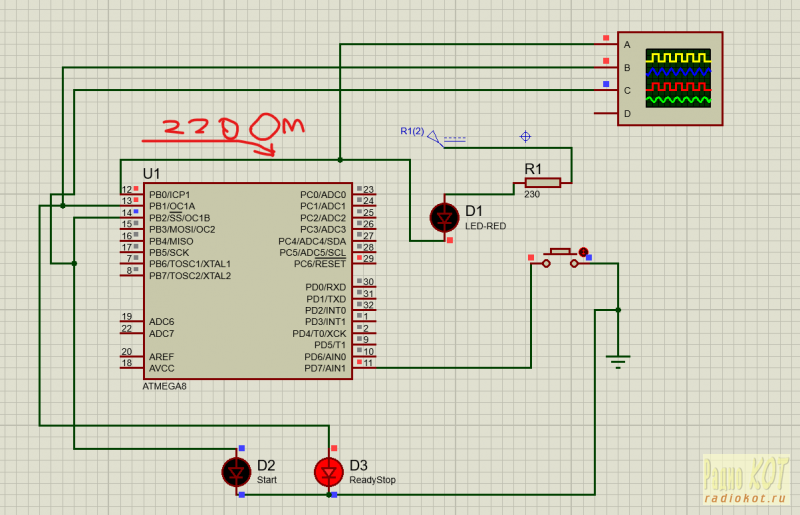Click the oscilloscope instrument display

click(x=678, y=78)
